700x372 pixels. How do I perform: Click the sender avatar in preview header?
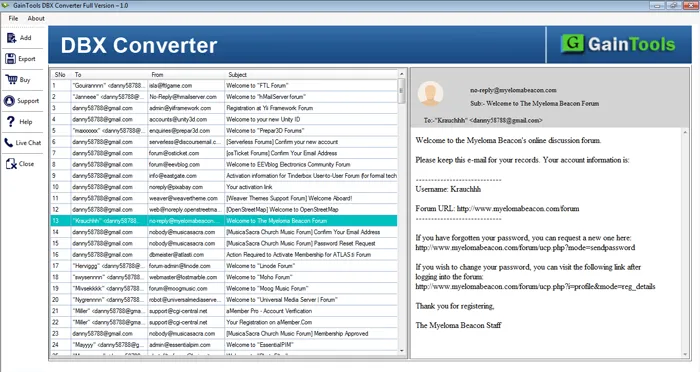click(x=430, y=94)
